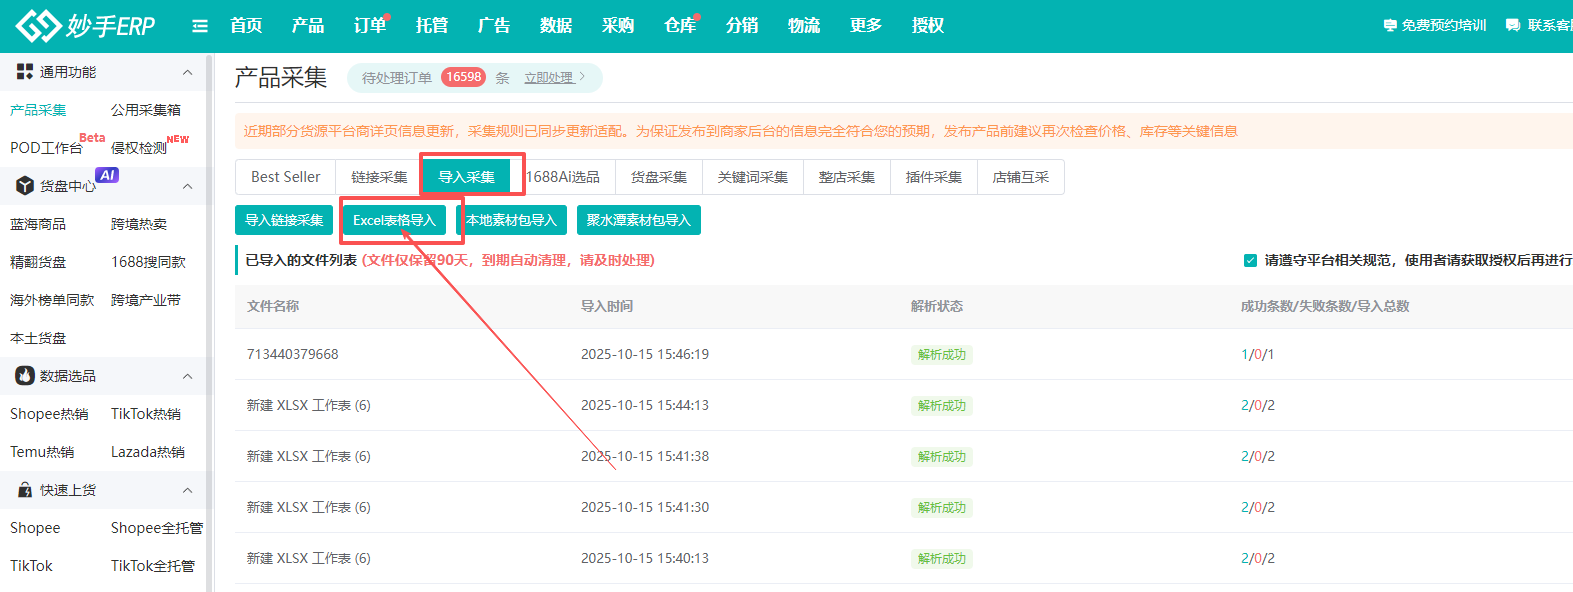The height and width of the screenshot is (592, 1573).
Task: Click the Excel表格导入 button
Action: tap(394, 220)
